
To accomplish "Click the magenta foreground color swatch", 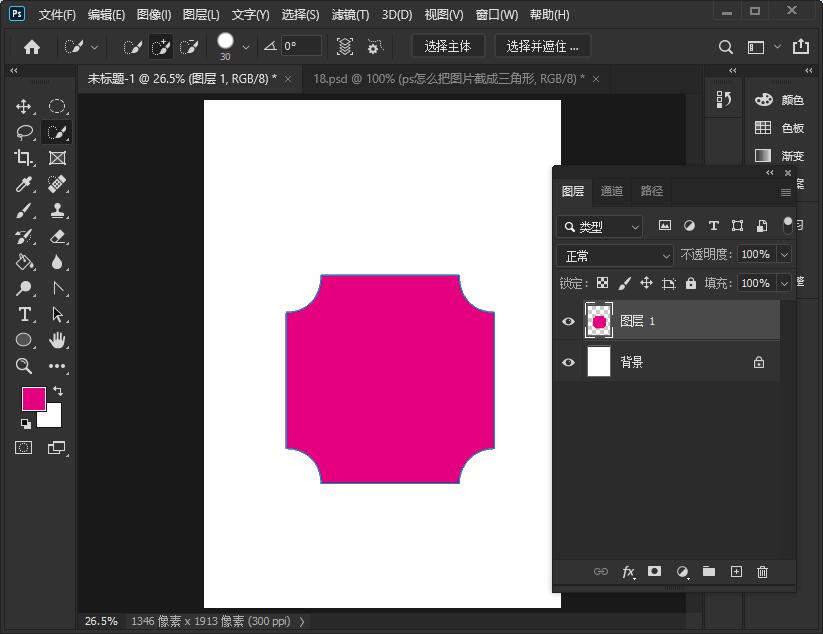I will point(33,398).
